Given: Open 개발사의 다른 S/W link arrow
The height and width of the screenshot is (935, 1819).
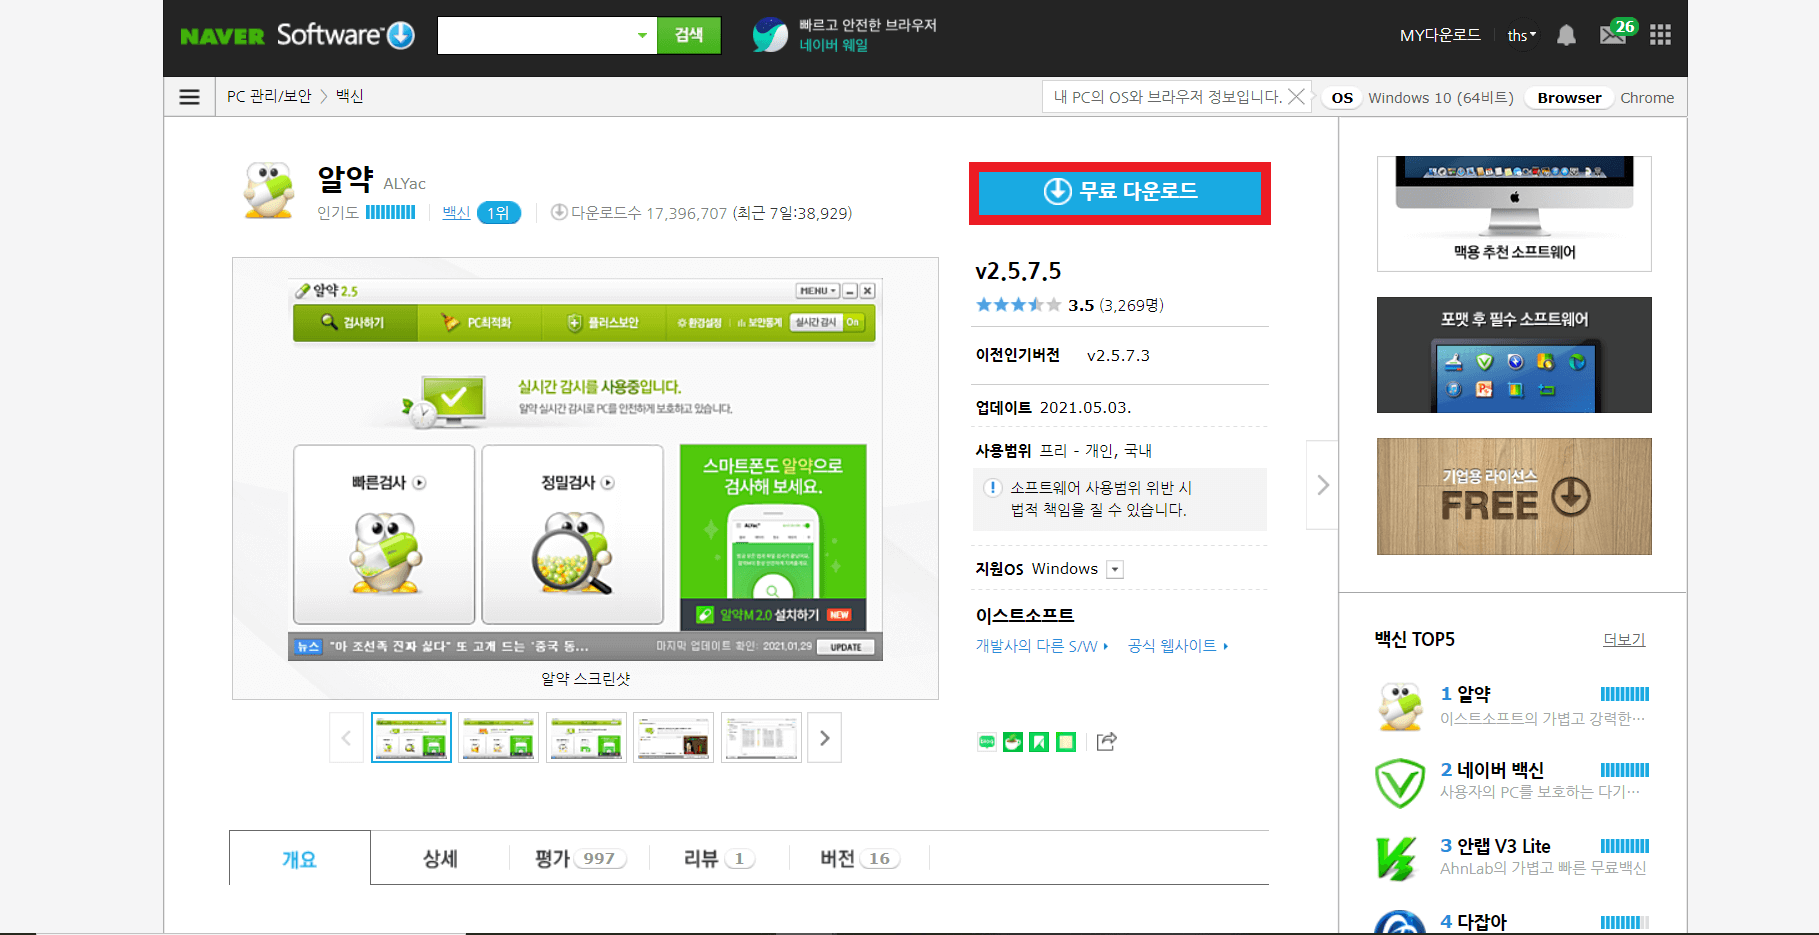Looking at the screenshot, I should coord(1105,647).
